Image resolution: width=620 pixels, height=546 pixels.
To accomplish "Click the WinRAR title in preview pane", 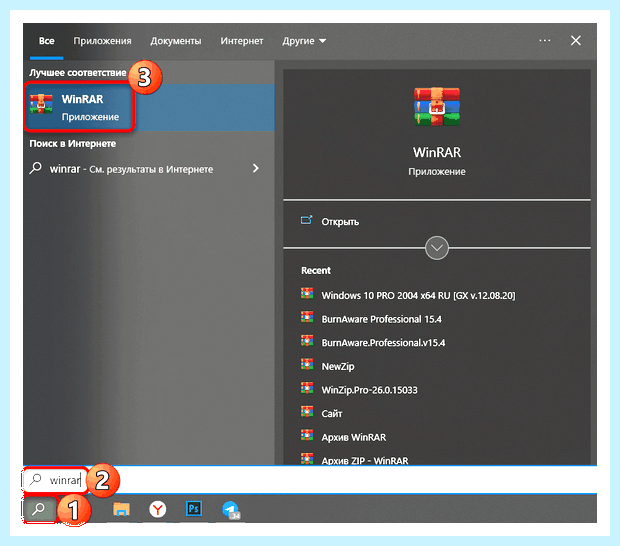I will tap(437, 153).
